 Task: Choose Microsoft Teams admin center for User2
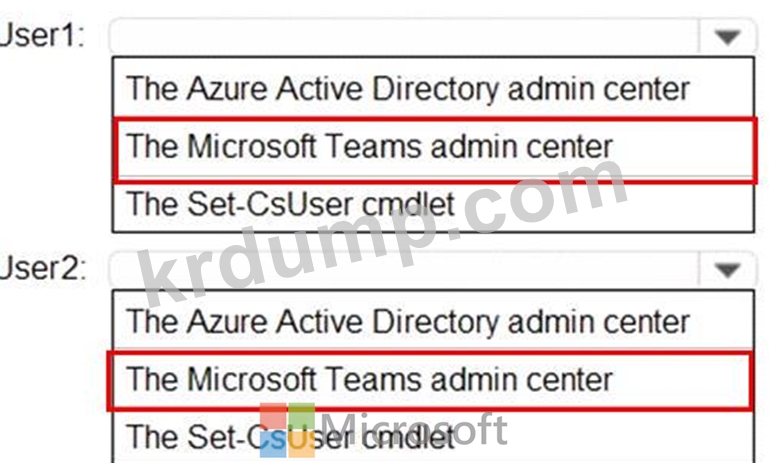pyautogui.click(x=370, y=379)
